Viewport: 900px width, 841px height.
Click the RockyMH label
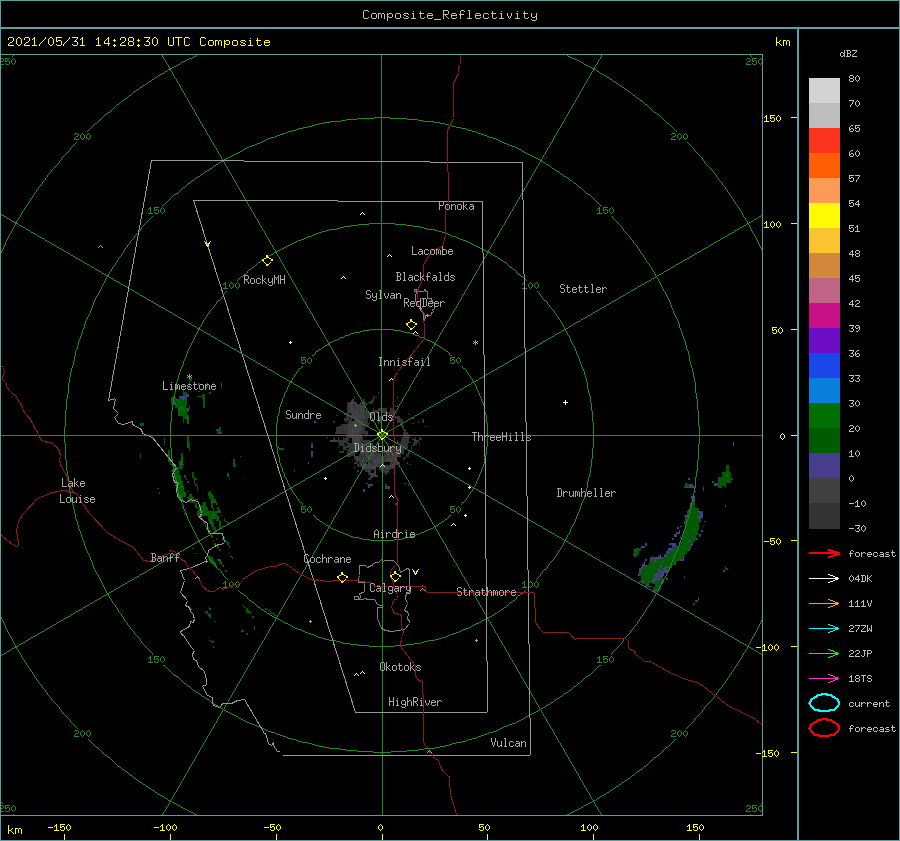(264, 280)
